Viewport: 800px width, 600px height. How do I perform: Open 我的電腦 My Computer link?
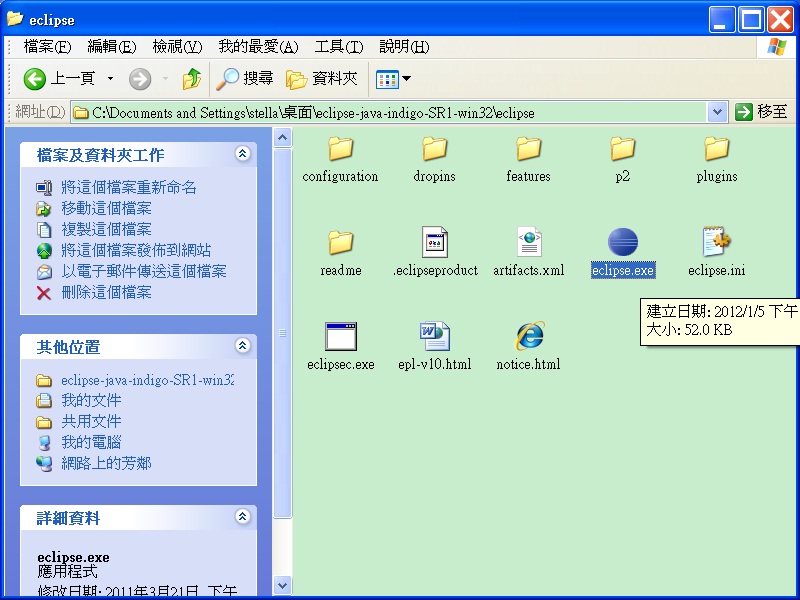tap(91, 442)
